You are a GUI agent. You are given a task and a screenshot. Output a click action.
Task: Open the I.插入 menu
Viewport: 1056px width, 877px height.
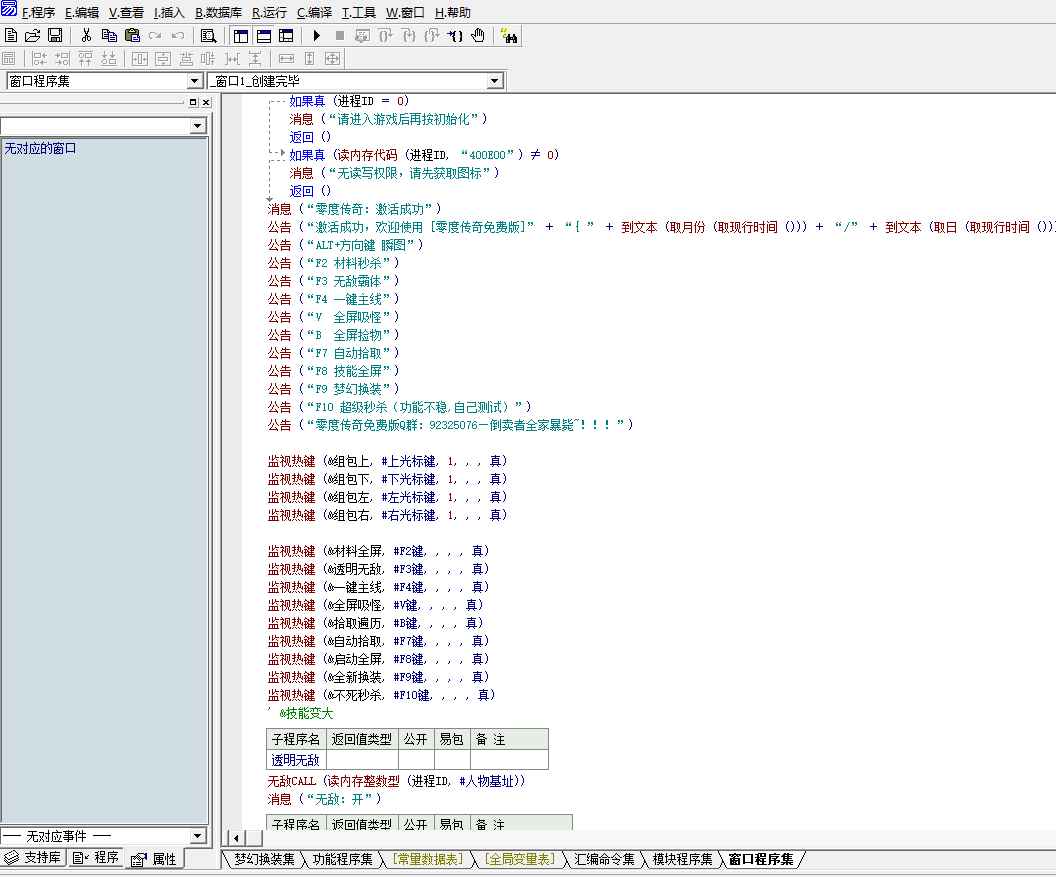click(x=168, y=12)
